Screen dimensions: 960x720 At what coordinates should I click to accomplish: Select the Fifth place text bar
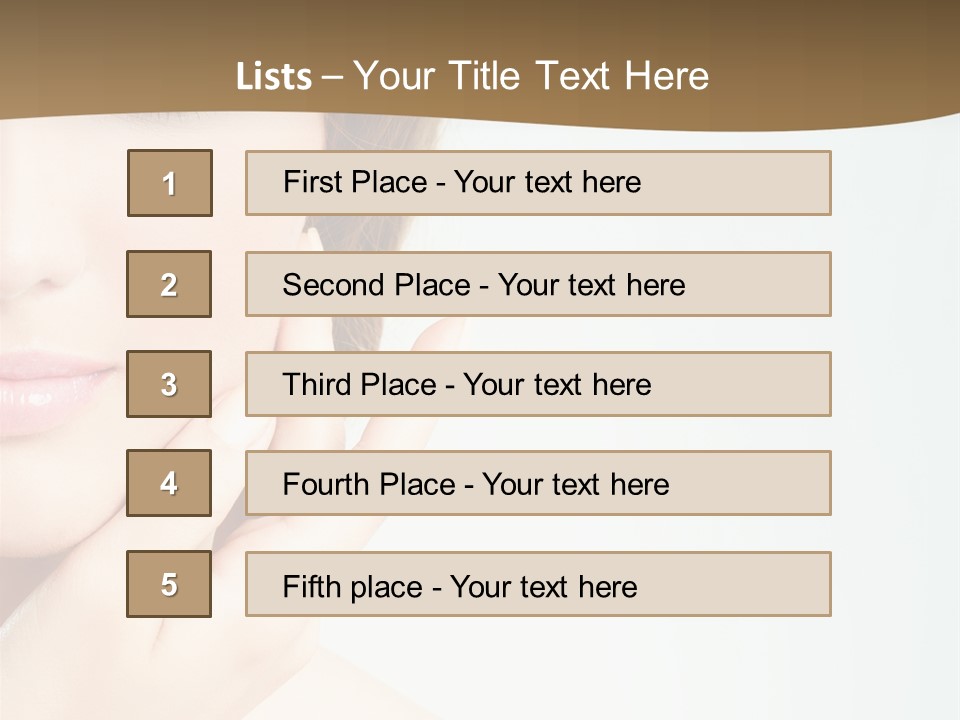538,584
